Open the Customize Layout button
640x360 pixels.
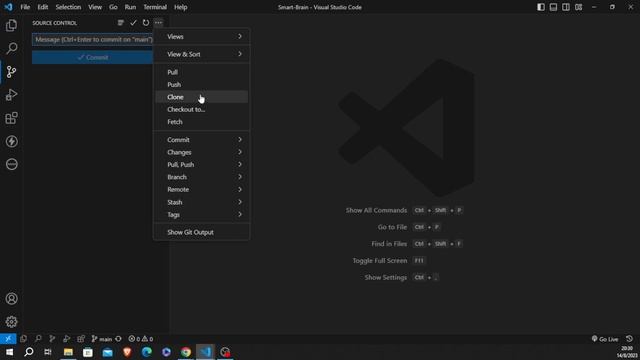point(578,7)
